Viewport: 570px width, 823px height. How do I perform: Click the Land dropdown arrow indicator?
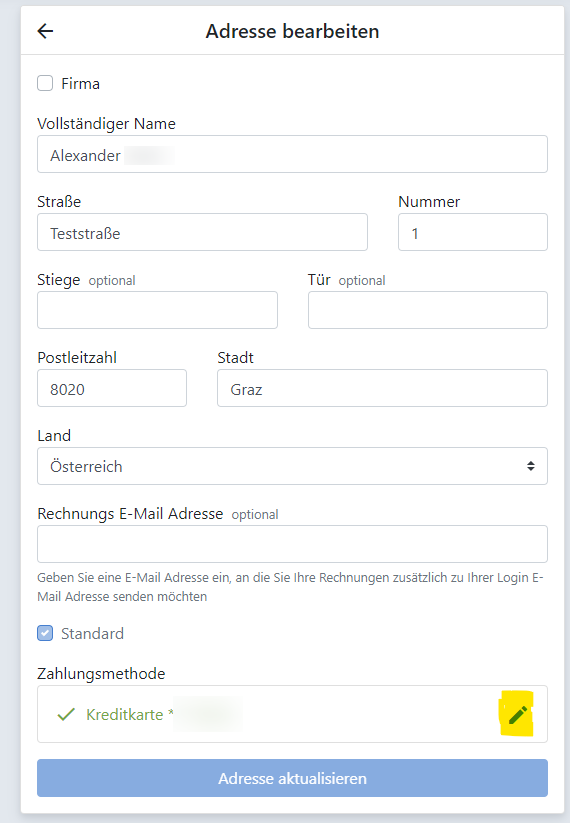coord(531,466)
